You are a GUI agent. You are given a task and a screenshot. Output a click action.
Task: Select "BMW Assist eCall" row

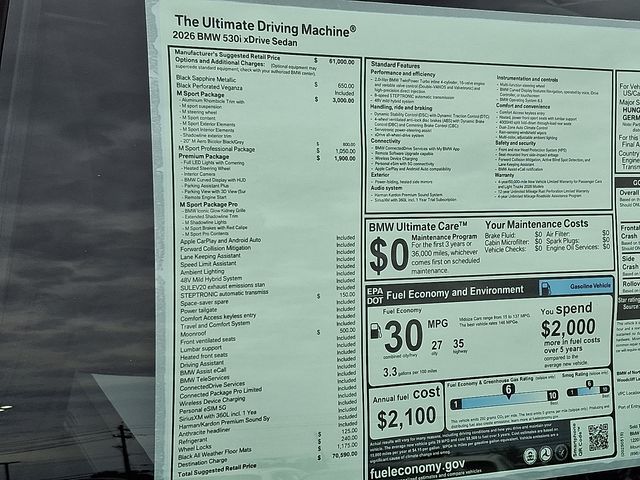[203, 372]
